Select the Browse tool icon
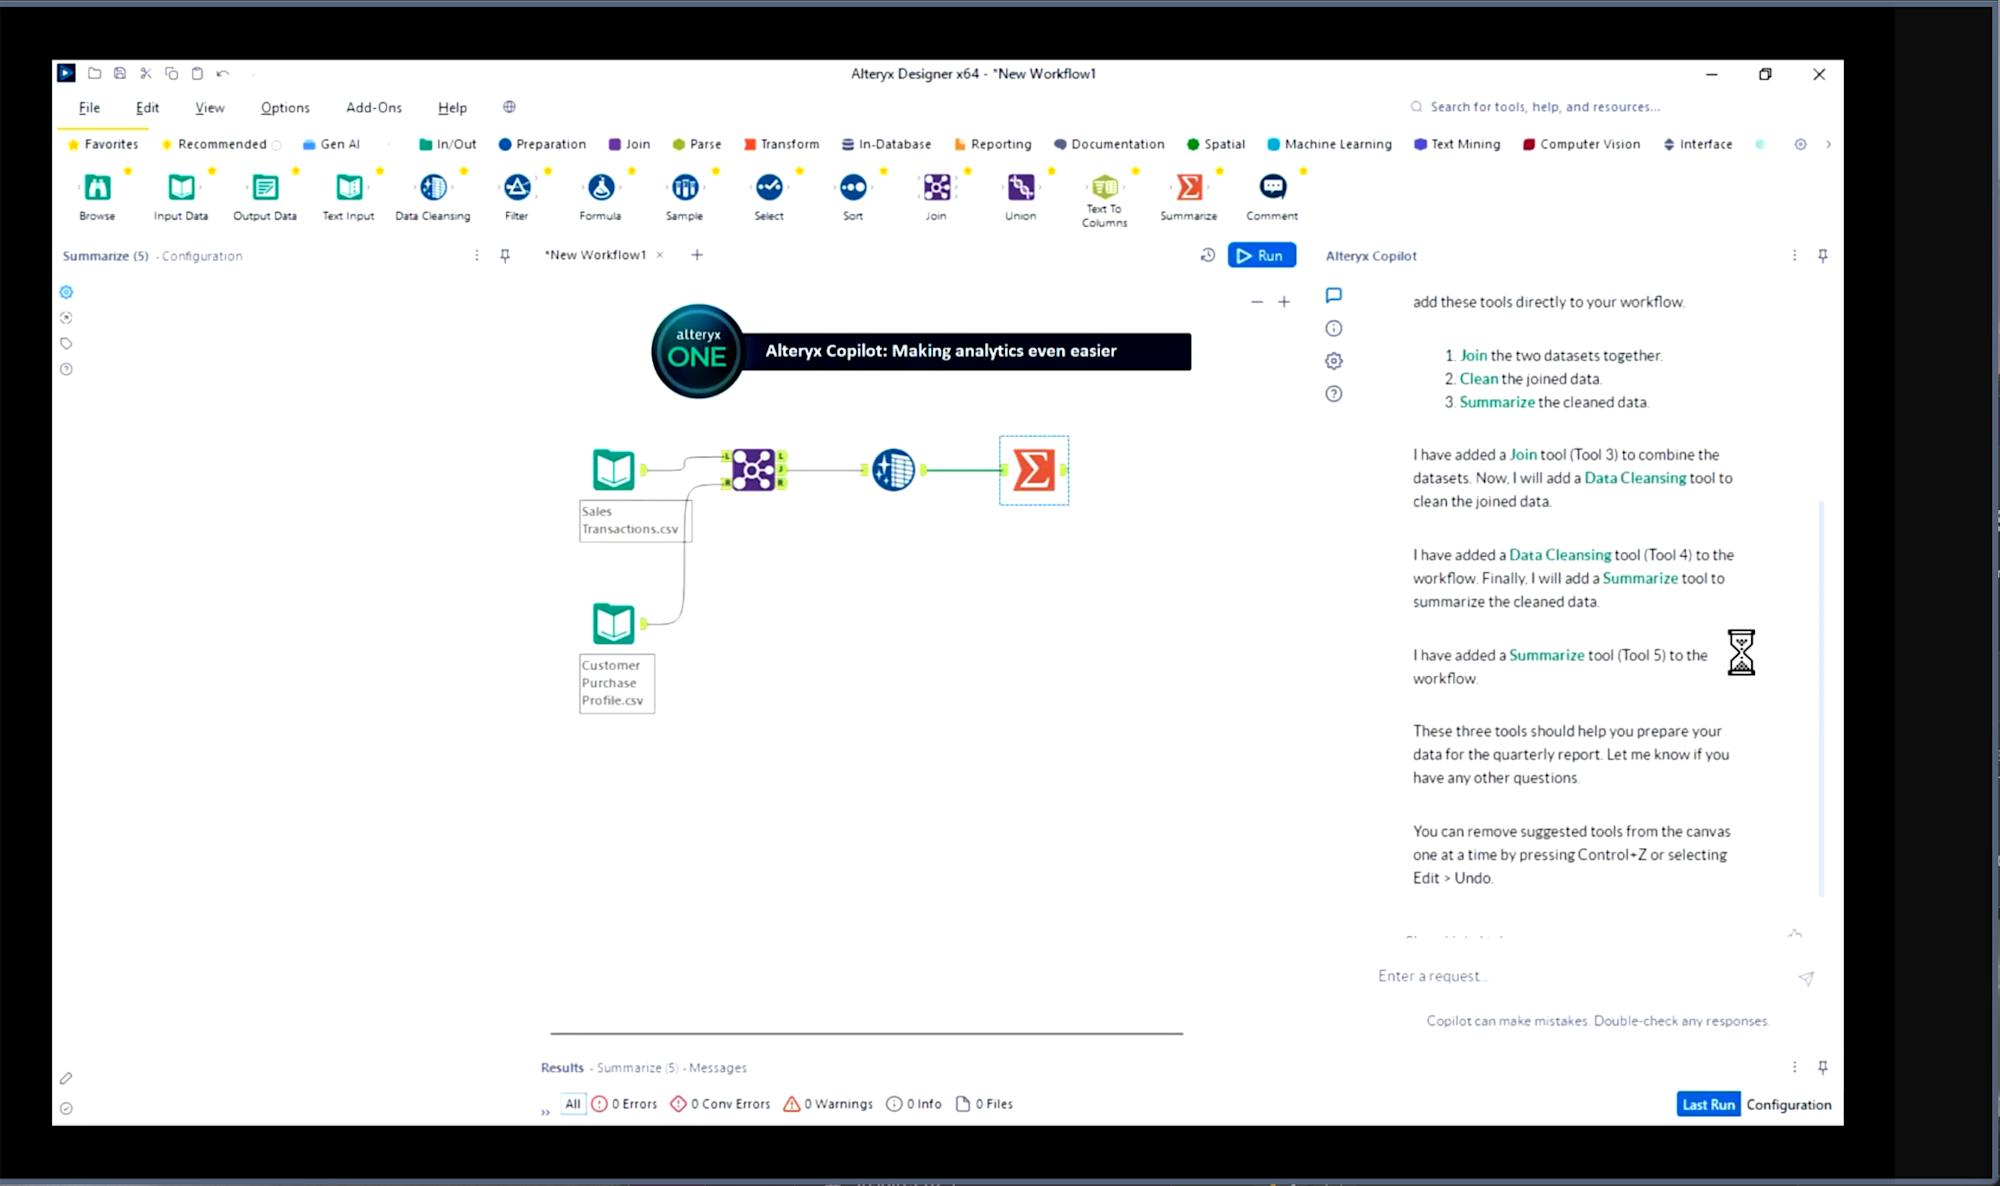 point(97,187)
